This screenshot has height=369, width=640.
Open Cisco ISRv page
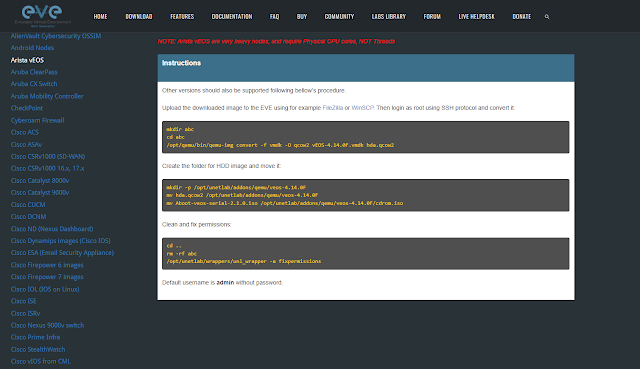point(26,313)
